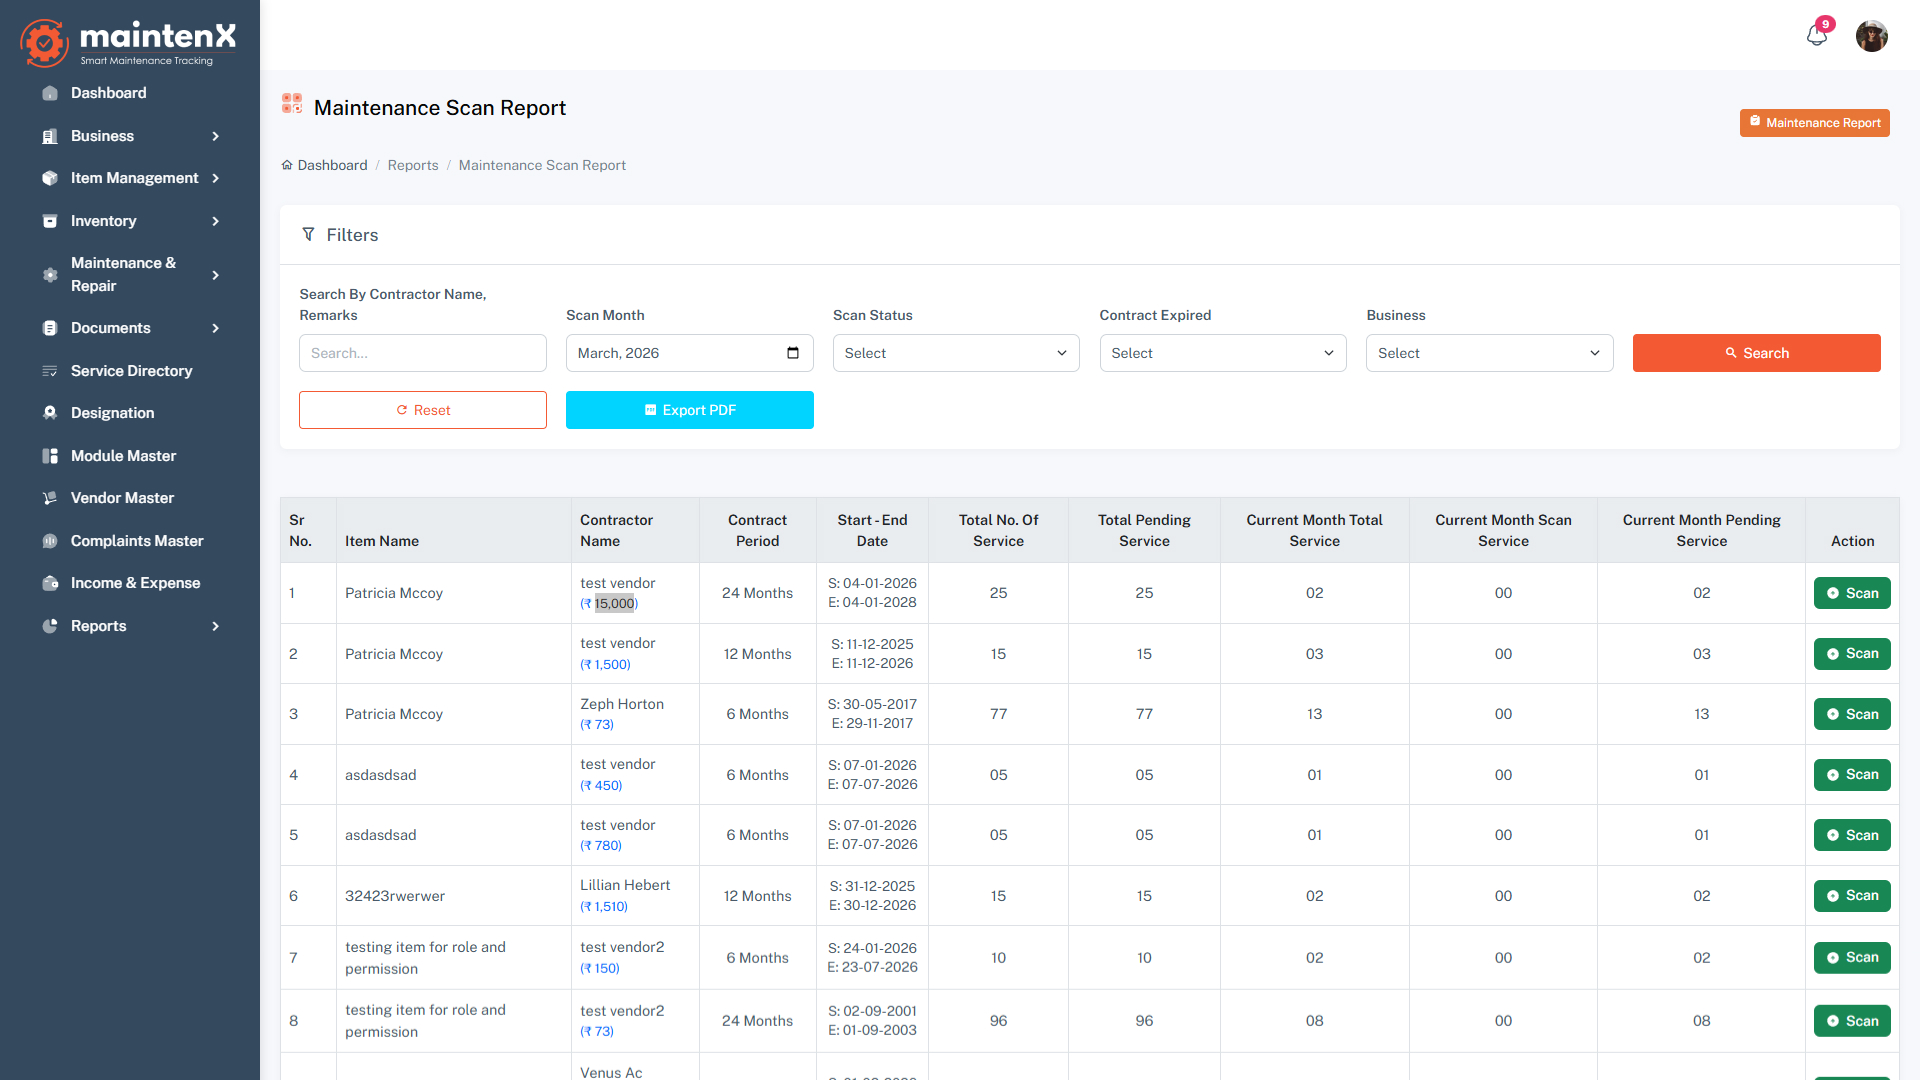This screenshot has width=1920, height=1080.
Task: Open the Scan Month calendar picker icon
Action: [792, 352]
